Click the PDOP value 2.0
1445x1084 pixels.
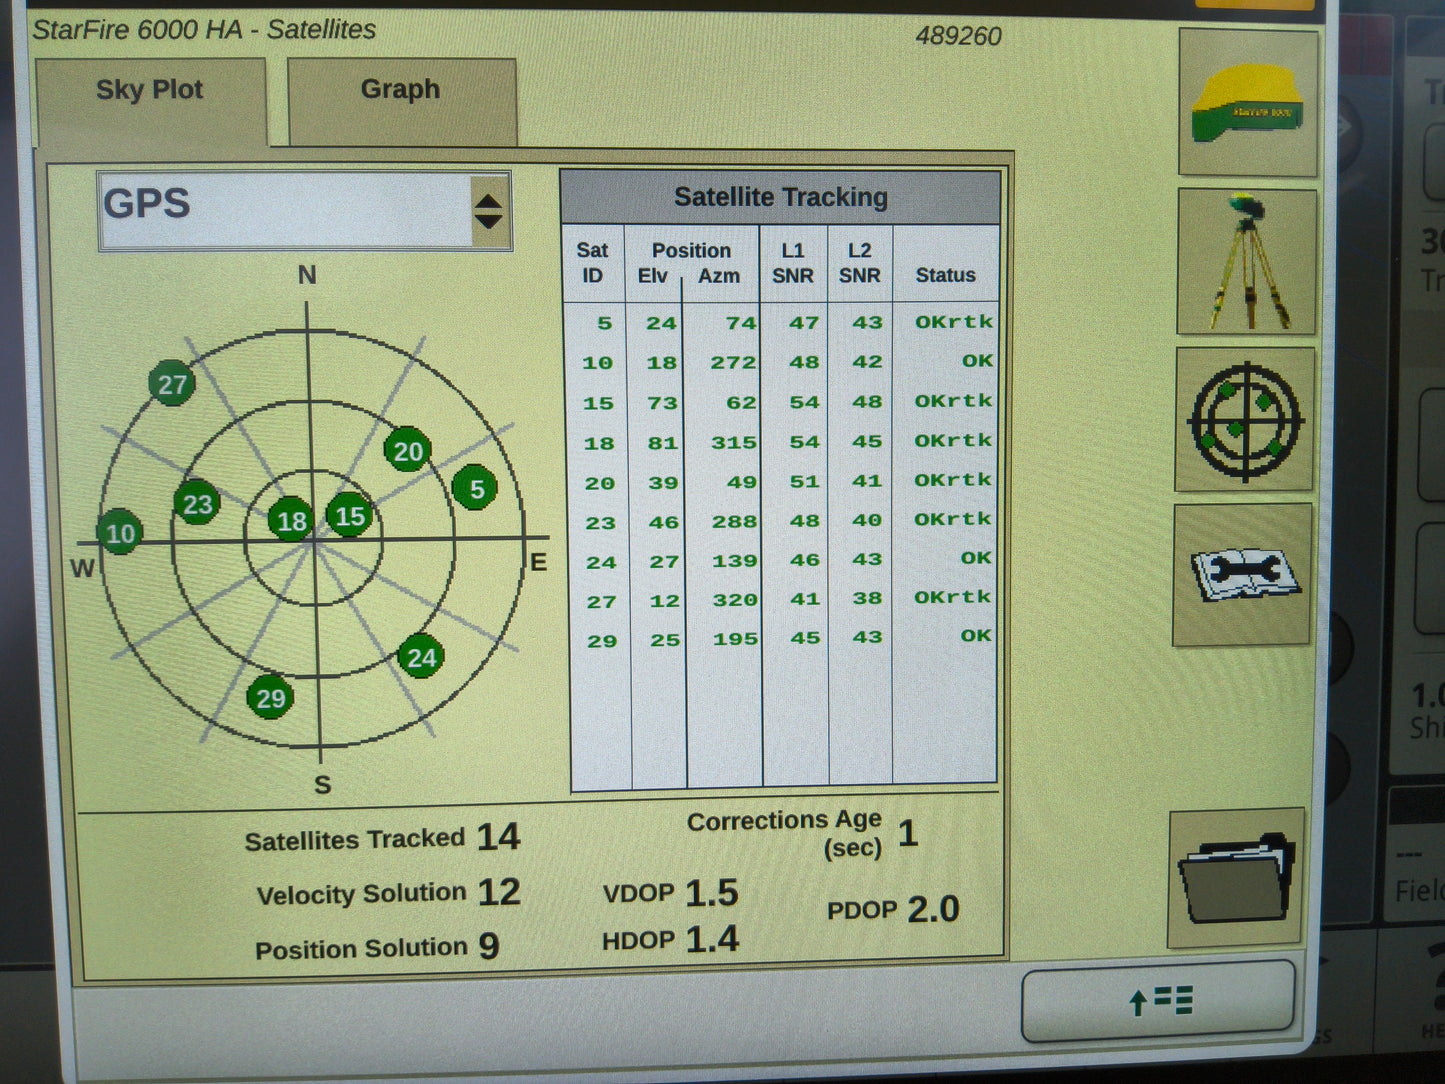pos(933,909)
